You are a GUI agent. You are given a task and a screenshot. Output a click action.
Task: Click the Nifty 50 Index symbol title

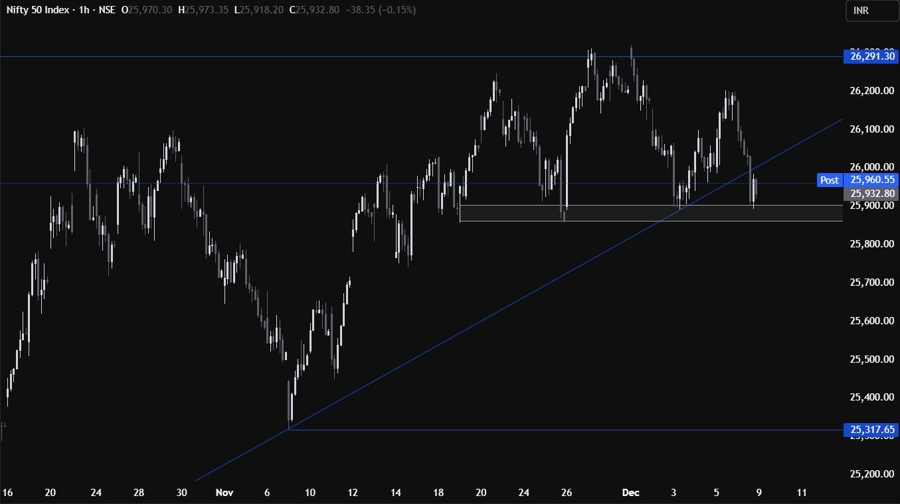pos(43,10)
